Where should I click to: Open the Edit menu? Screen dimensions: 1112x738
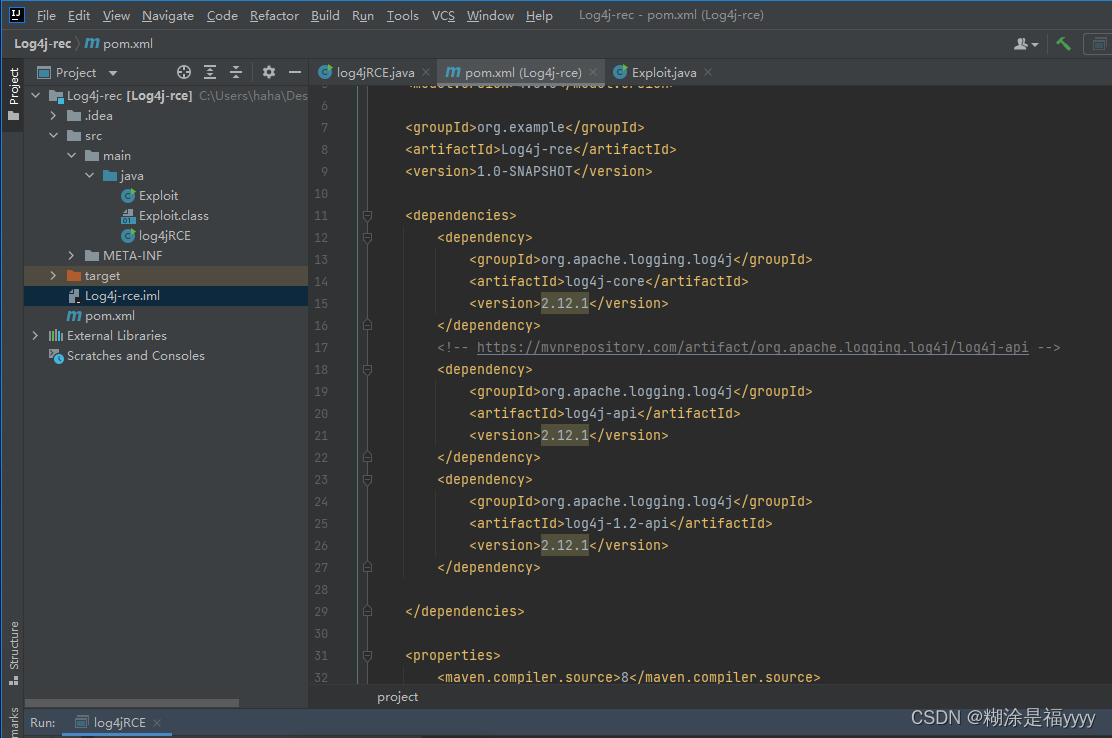tap(79, 15)
